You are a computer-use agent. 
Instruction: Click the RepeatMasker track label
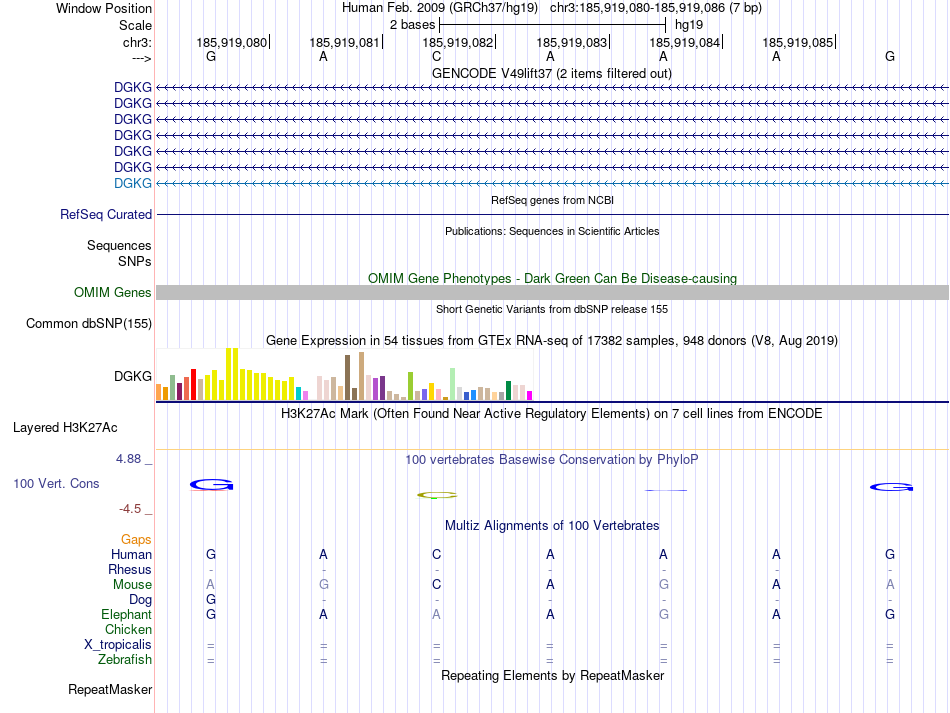pyautogui.click(x=110, y=689)
